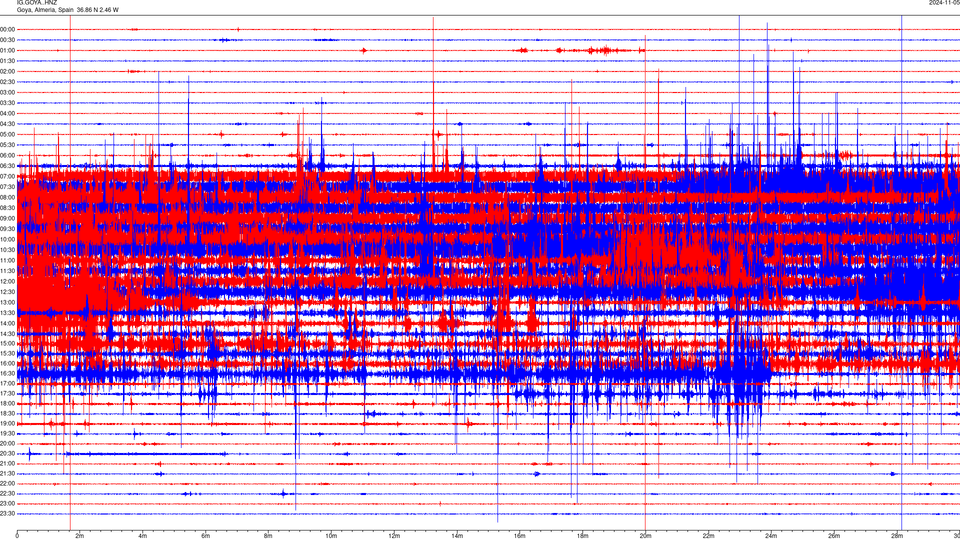Click the 10m minutes axis label

tap(331, 536)
